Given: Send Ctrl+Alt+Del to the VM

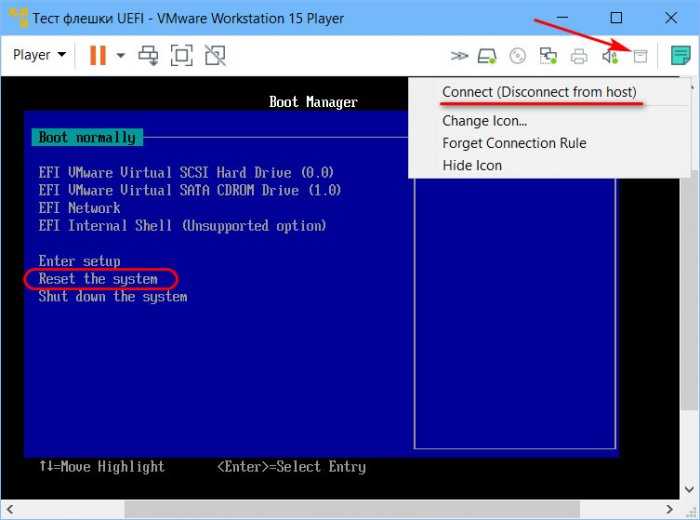Looking at the screenshot, I should pyautogui.click(x=148, y=55).
